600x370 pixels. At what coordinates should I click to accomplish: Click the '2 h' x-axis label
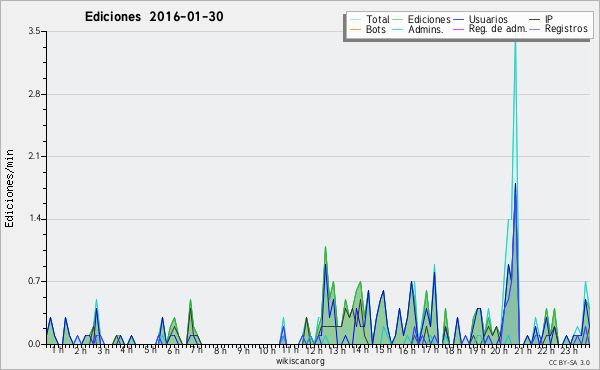click(x=80, y=350)
